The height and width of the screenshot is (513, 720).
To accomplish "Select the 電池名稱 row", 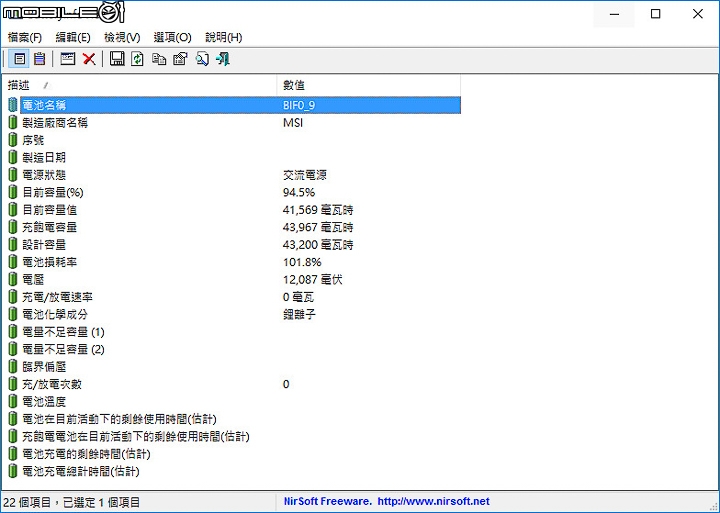I will click(x=234, y=105).
